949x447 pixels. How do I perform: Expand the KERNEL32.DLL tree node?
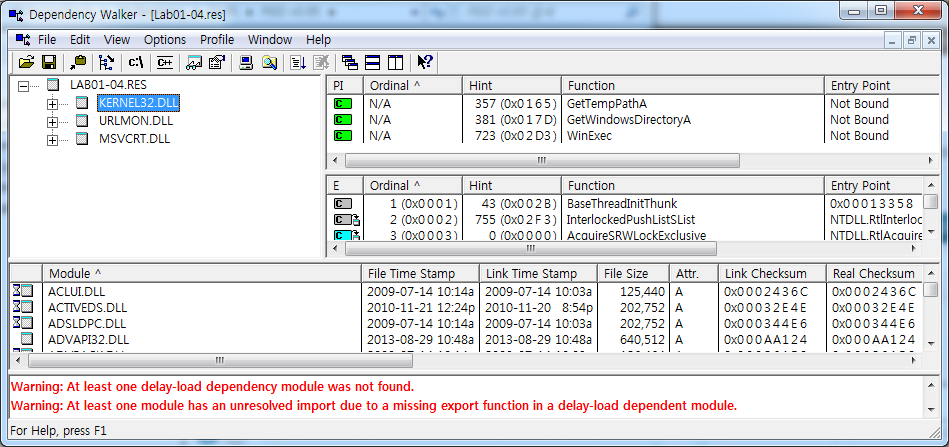coord(53,103)
